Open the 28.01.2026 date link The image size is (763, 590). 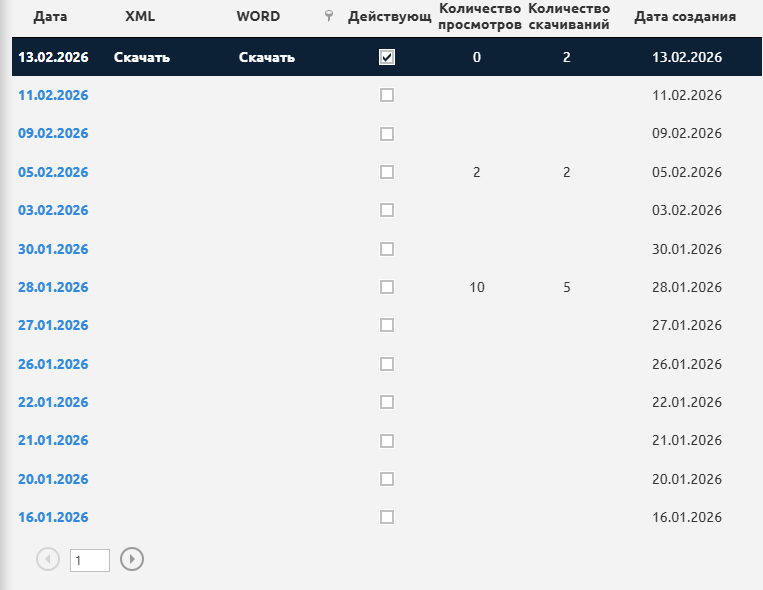point(53,287)
